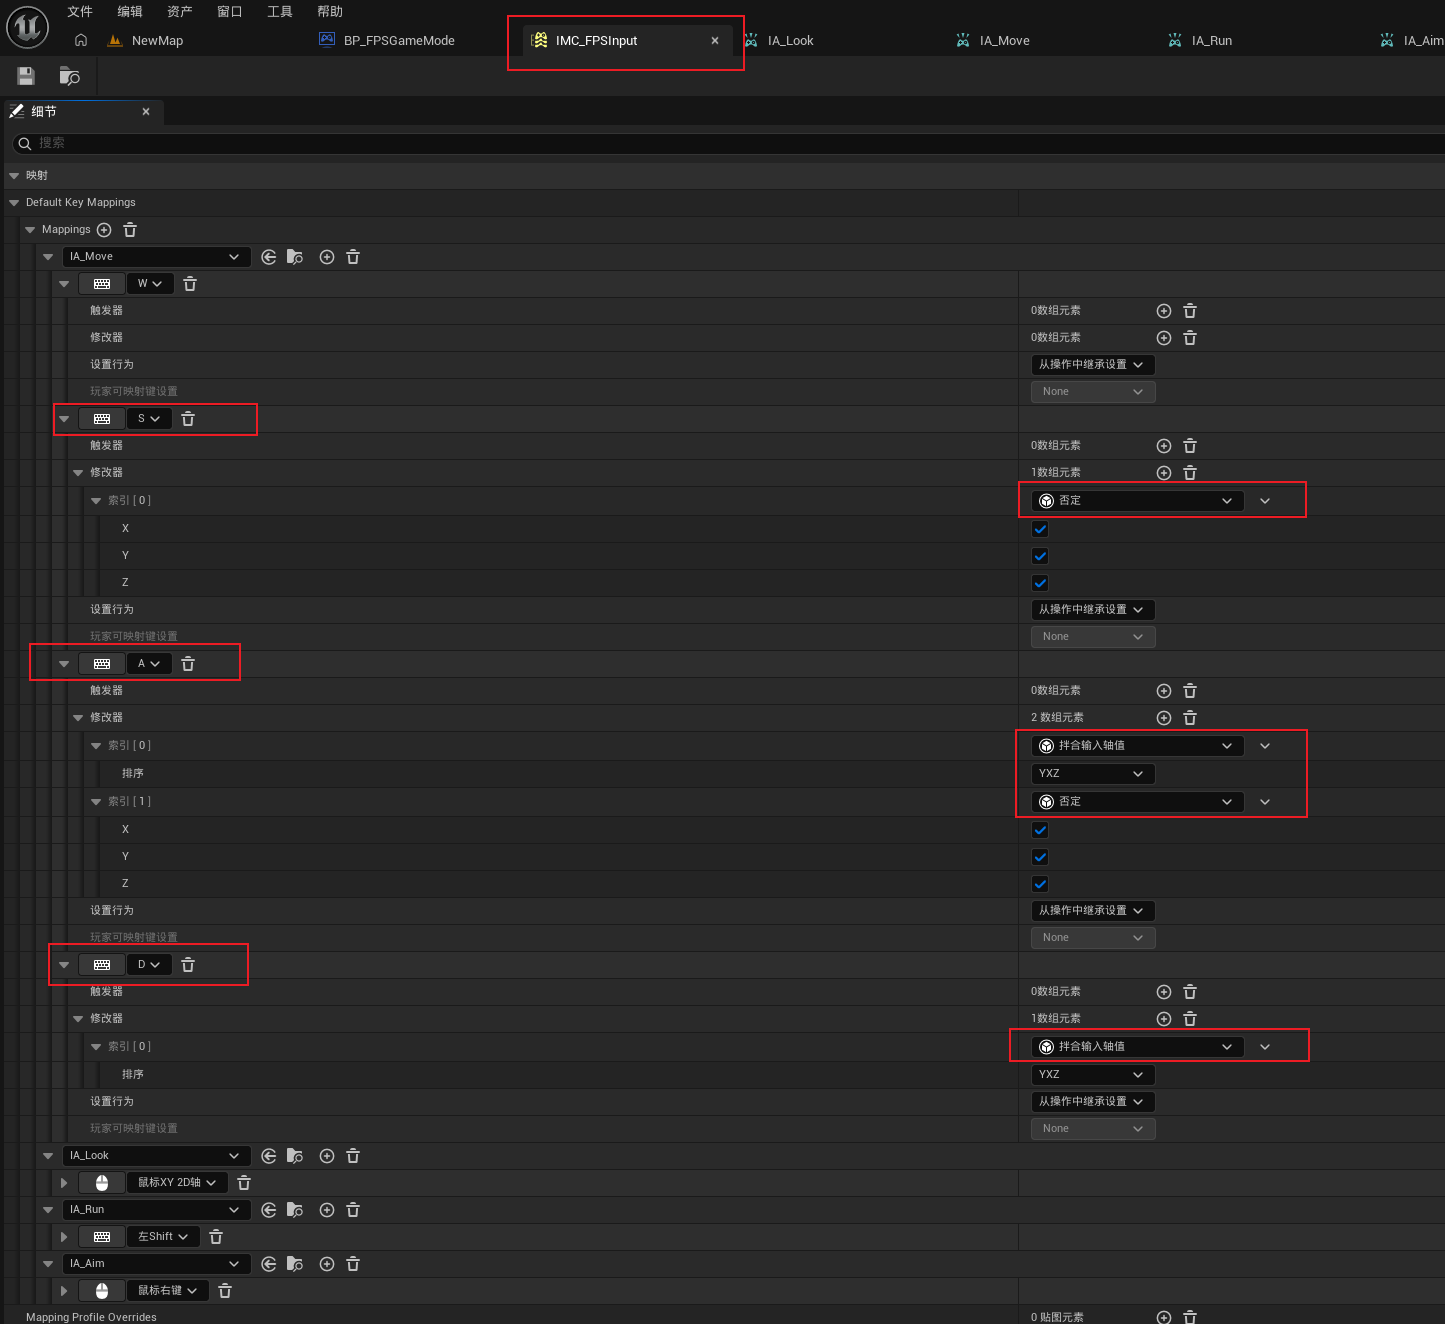Open the 工具 menu
The image size is (1445, 1324).
click(280, 12)
